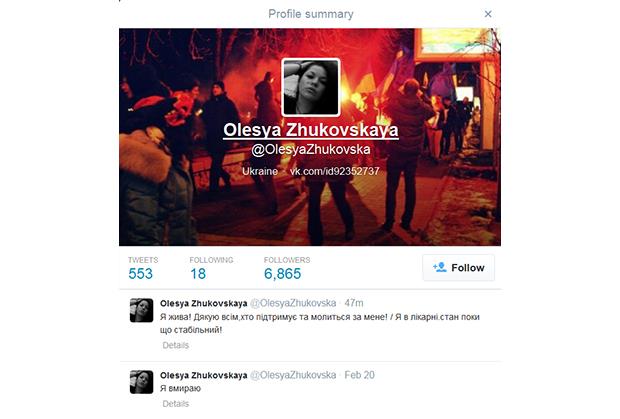
Task: Click avatar thumbnail of the 47m tweet
Action: pyautogui.click(x=142, y=310)
